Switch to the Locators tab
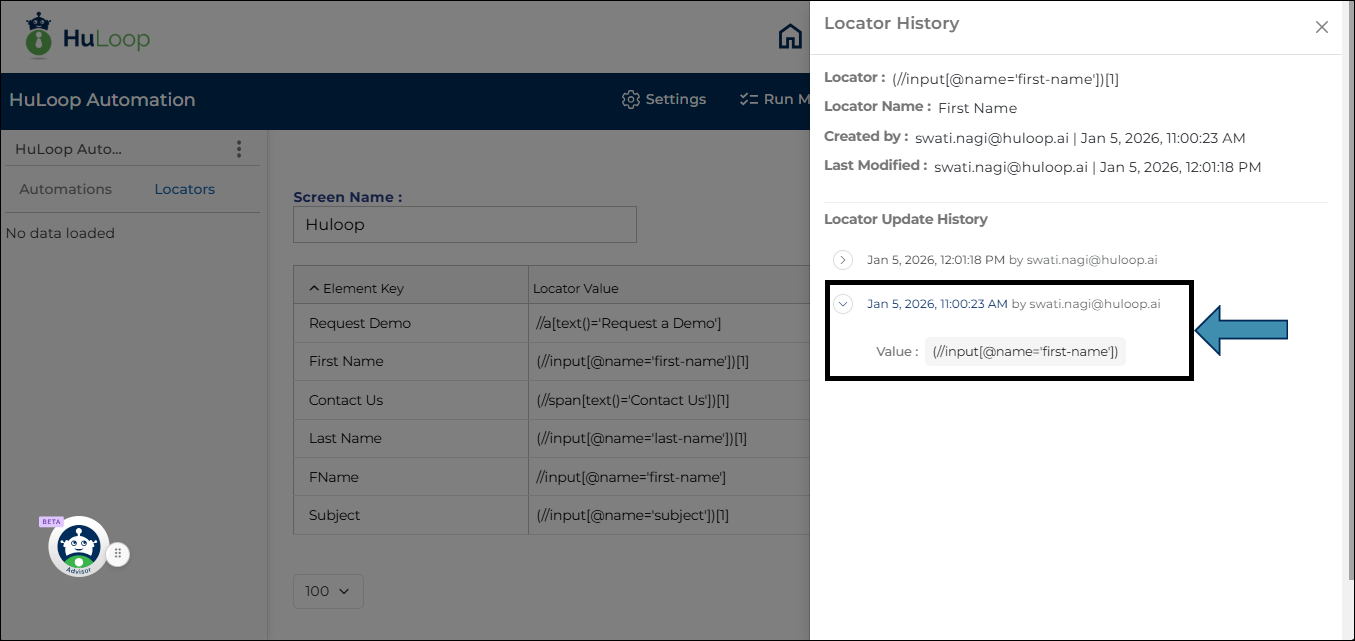This screenshot has height=641, width=1355. (x=184, y=189)
